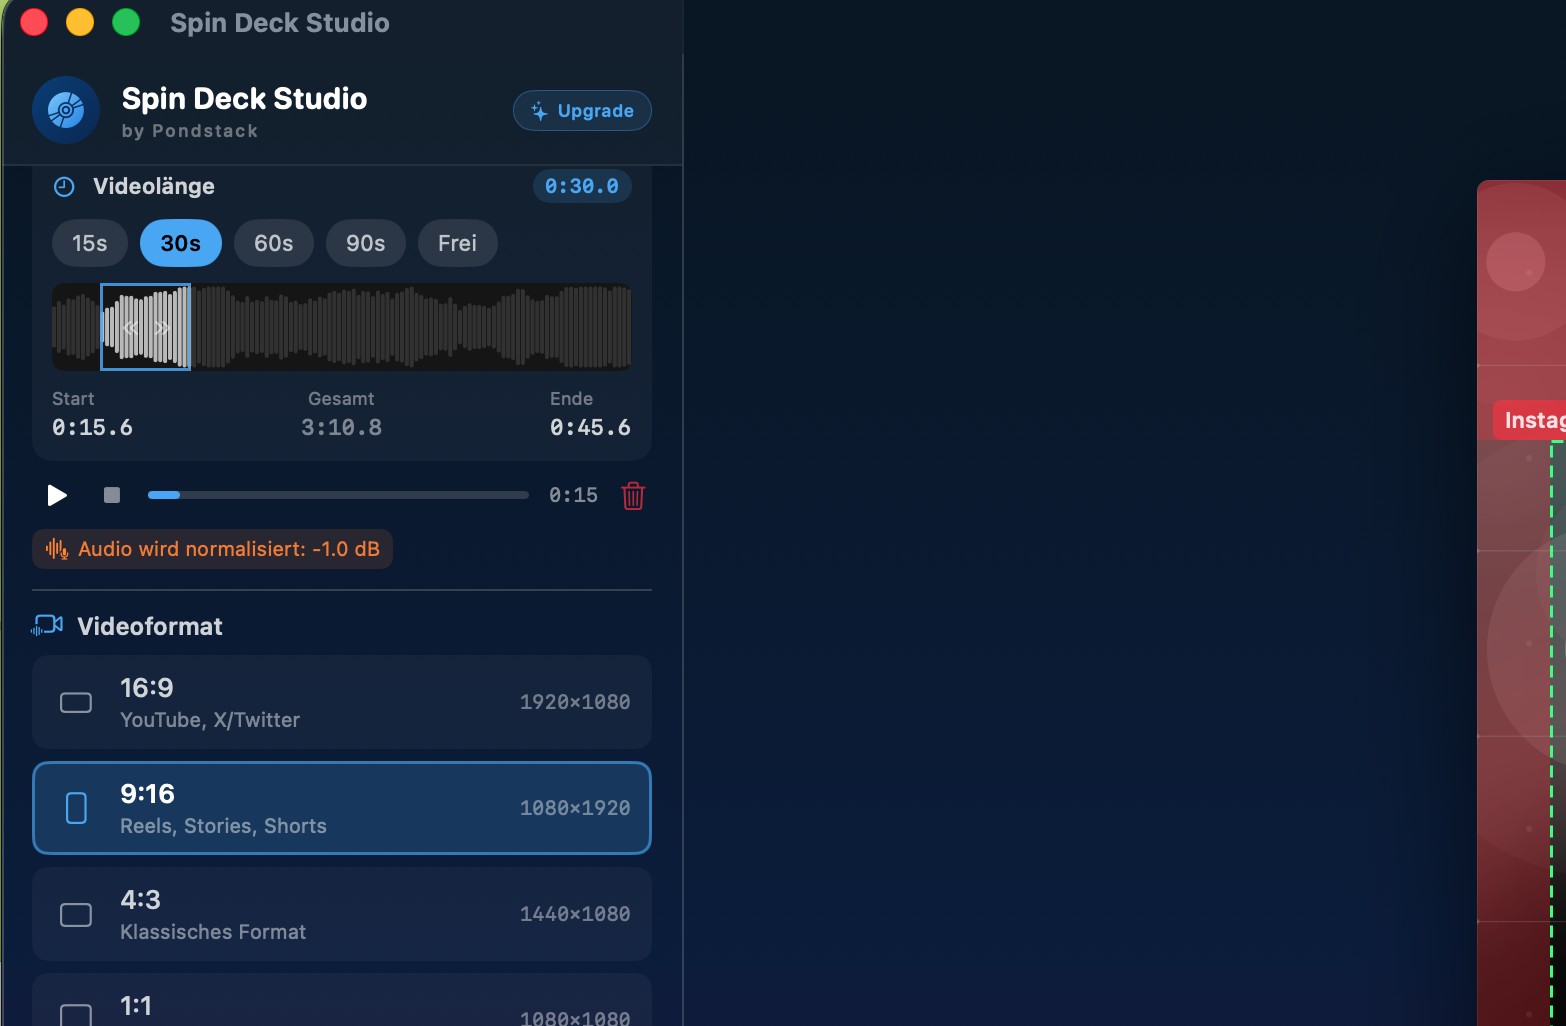
Task: Click the 1440×1080 resolution label
Action: click(x=575, y=914)
